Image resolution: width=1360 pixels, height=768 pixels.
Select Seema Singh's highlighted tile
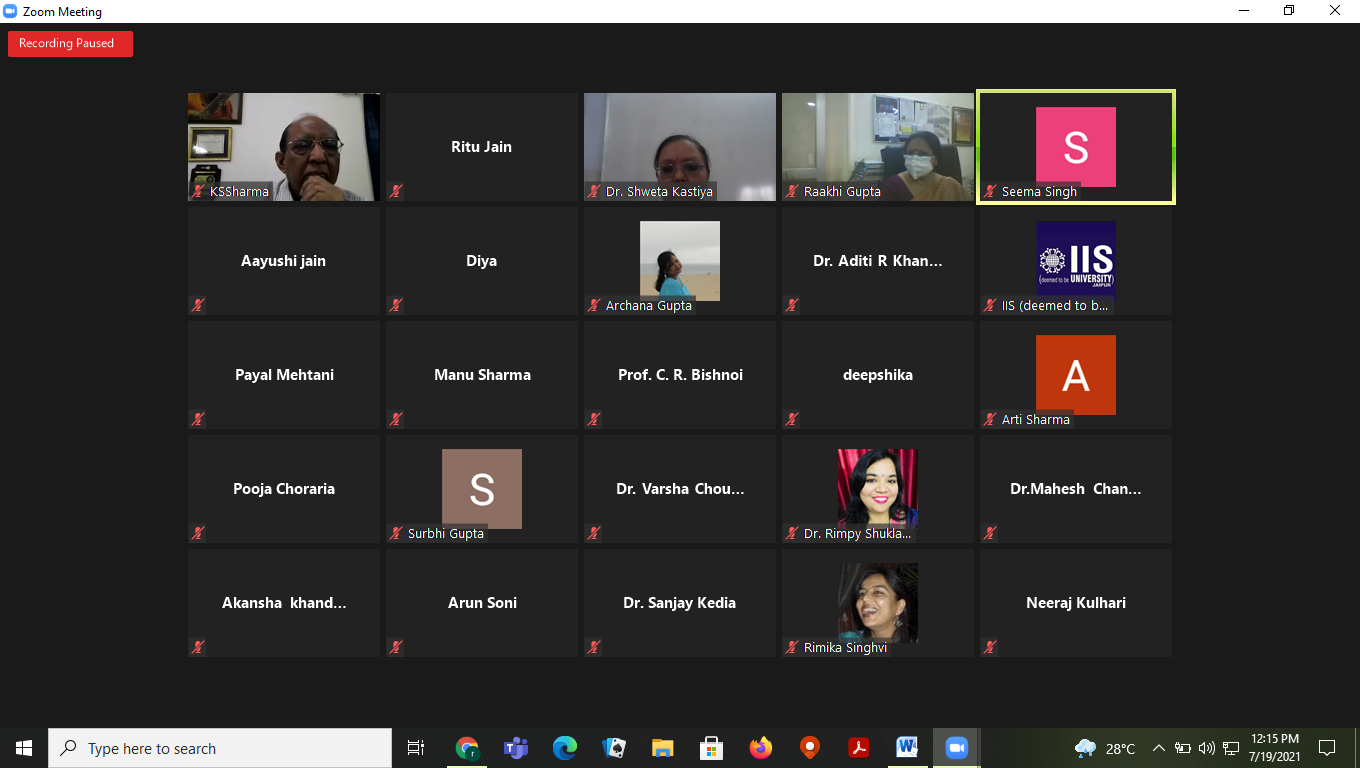(x=1076, y=147)
